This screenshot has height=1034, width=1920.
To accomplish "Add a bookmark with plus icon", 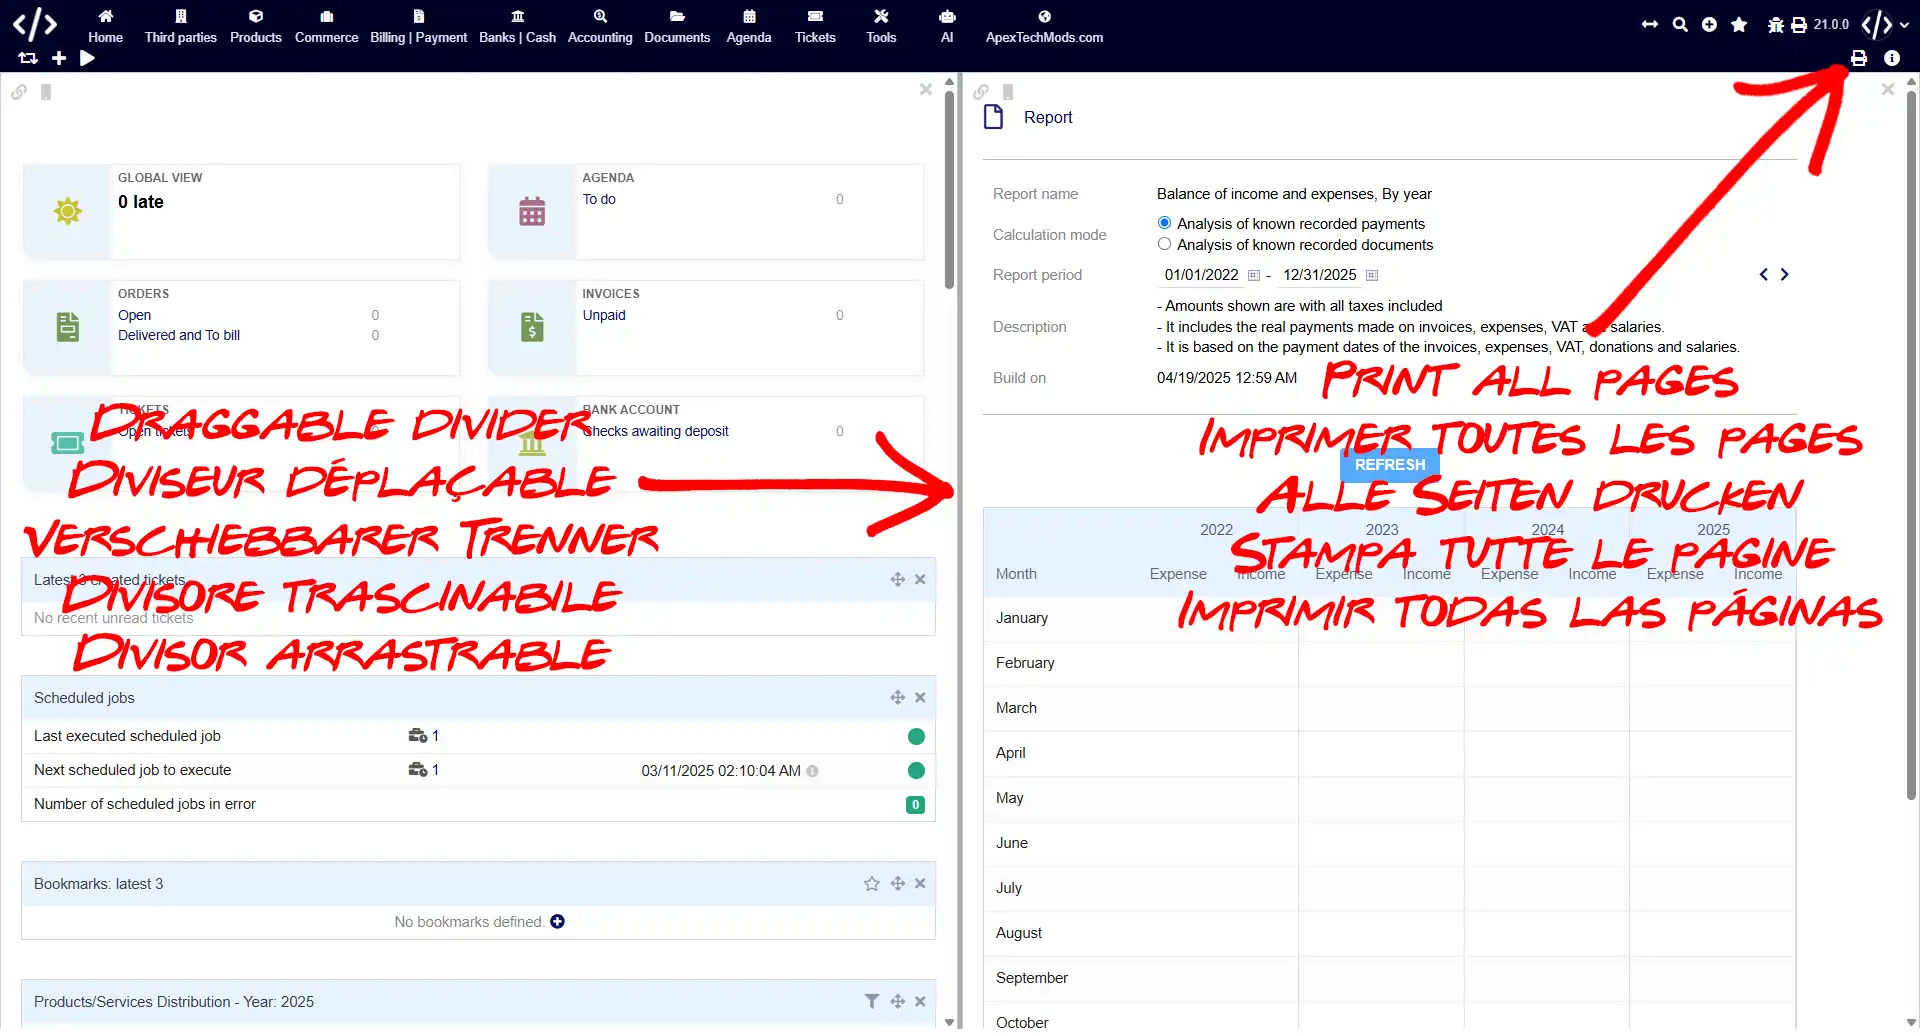I will tap(557, 922).
